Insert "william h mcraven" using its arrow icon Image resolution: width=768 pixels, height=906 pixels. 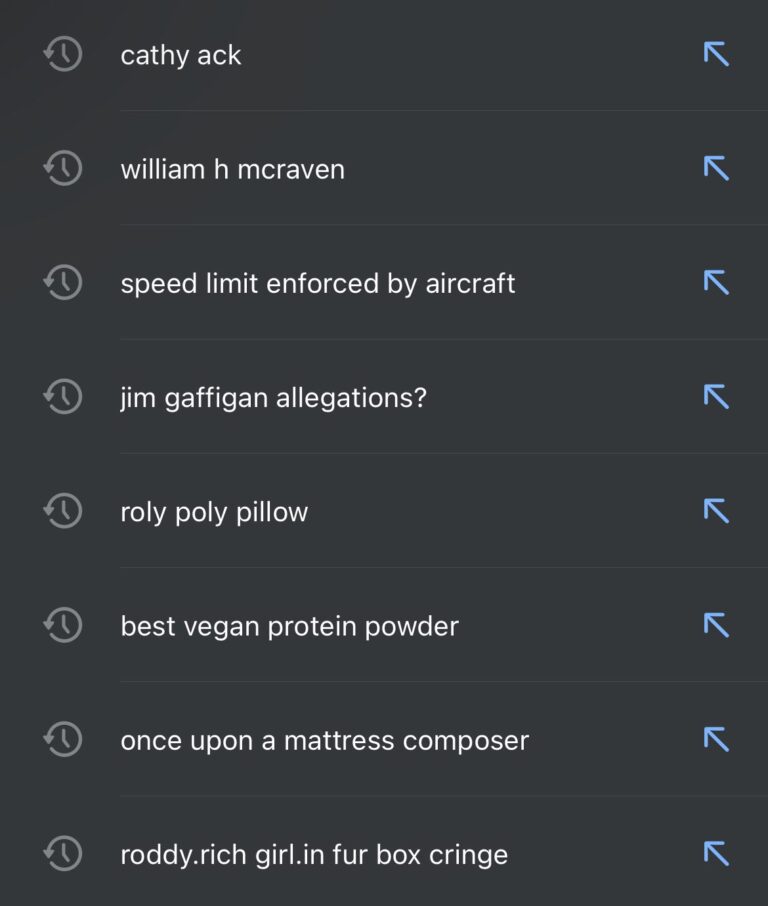point(716,168)
